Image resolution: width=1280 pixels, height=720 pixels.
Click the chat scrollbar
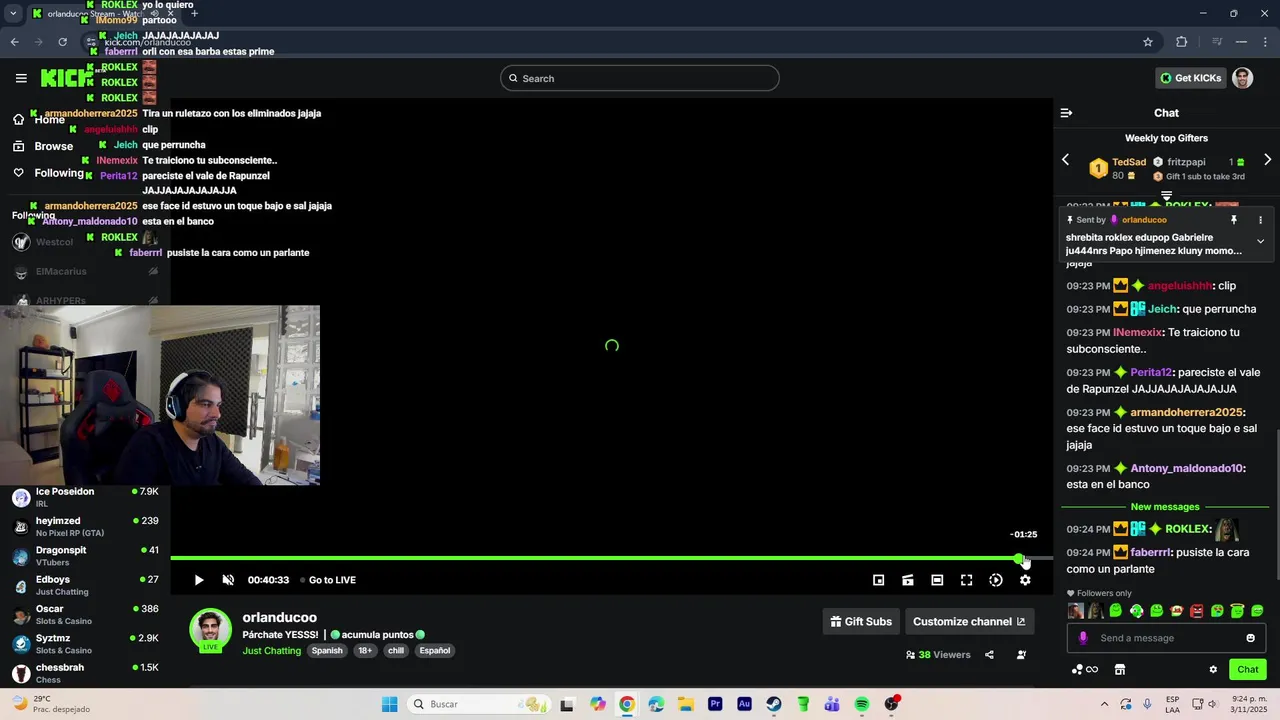[x=1276, y=503]
